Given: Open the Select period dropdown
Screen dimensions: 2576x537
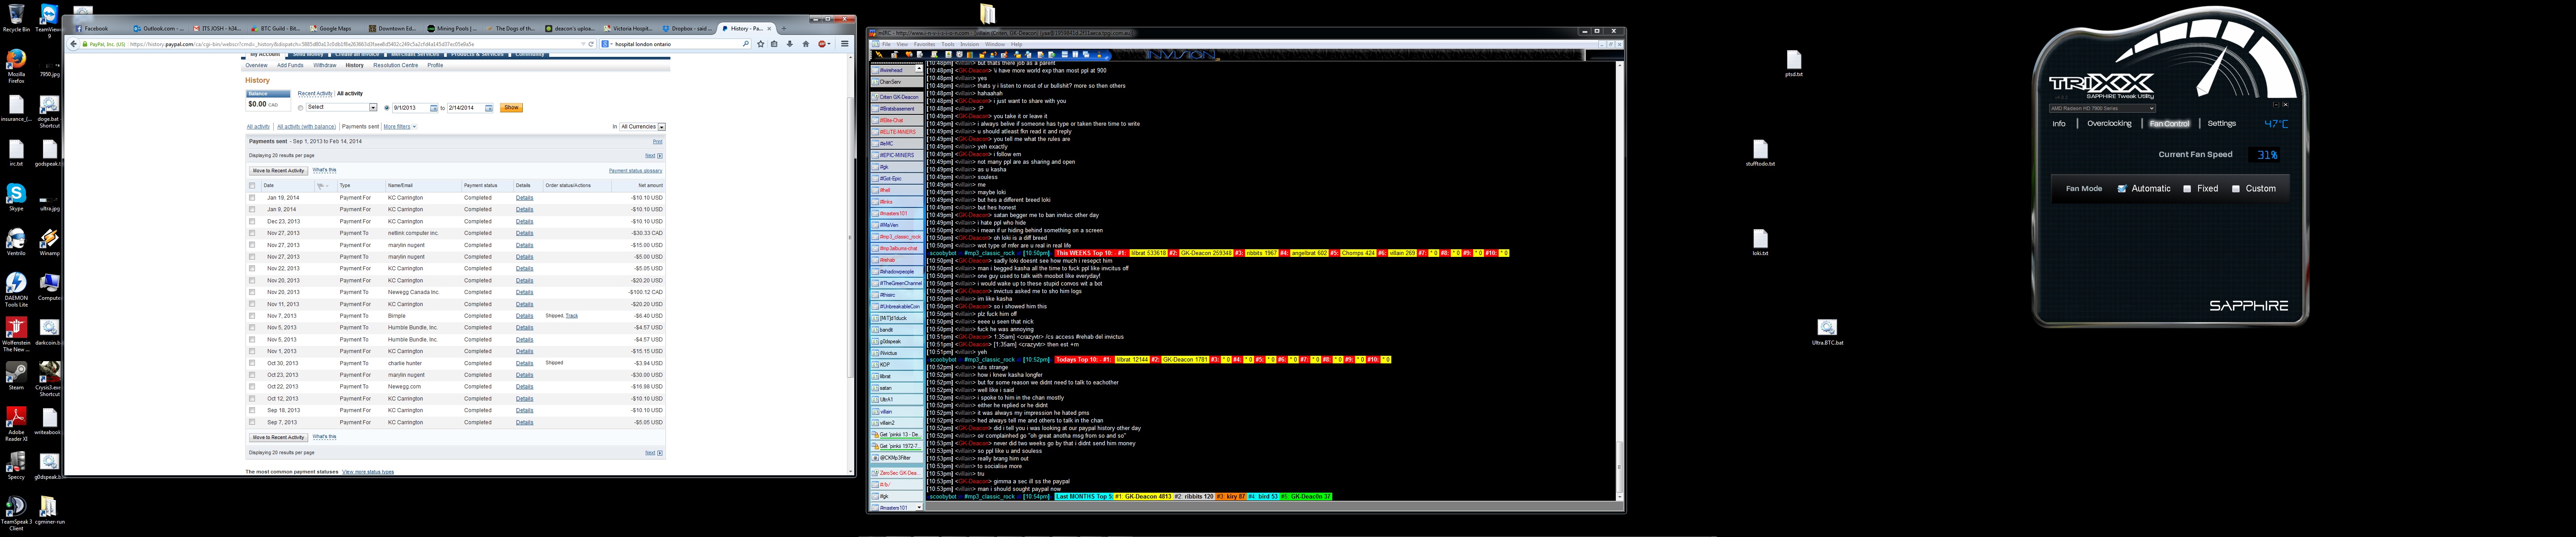Looking at the screenshot, I should (x=342, y=108).
